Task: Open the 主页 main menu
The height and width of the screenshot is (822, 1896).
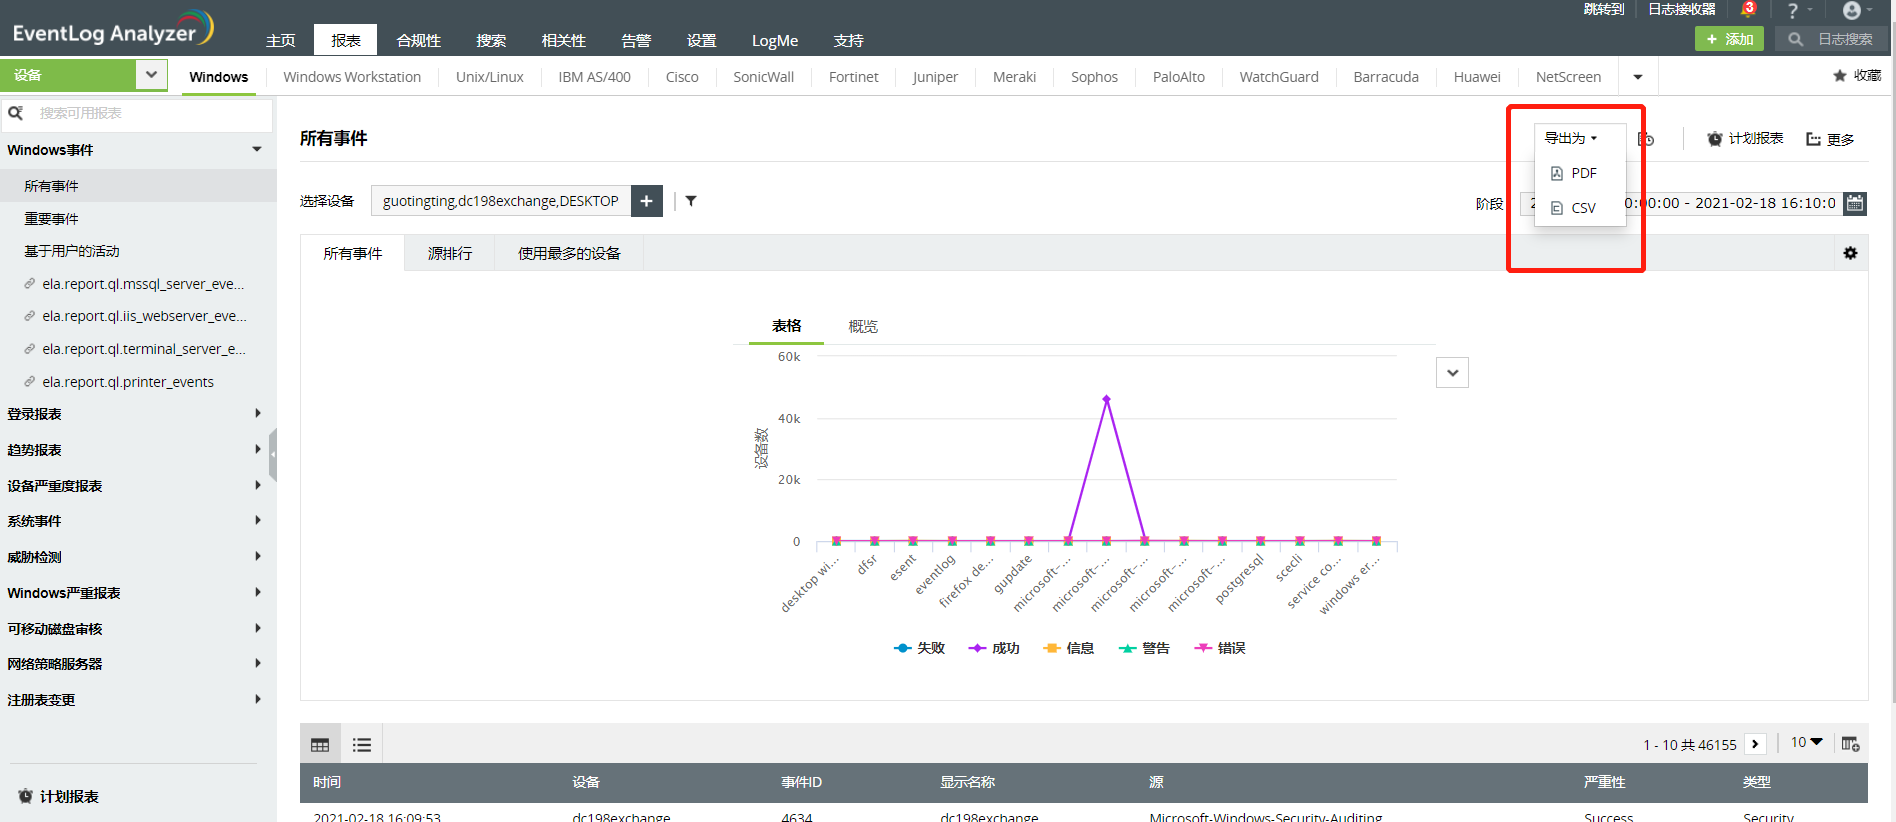Action: 281,41
